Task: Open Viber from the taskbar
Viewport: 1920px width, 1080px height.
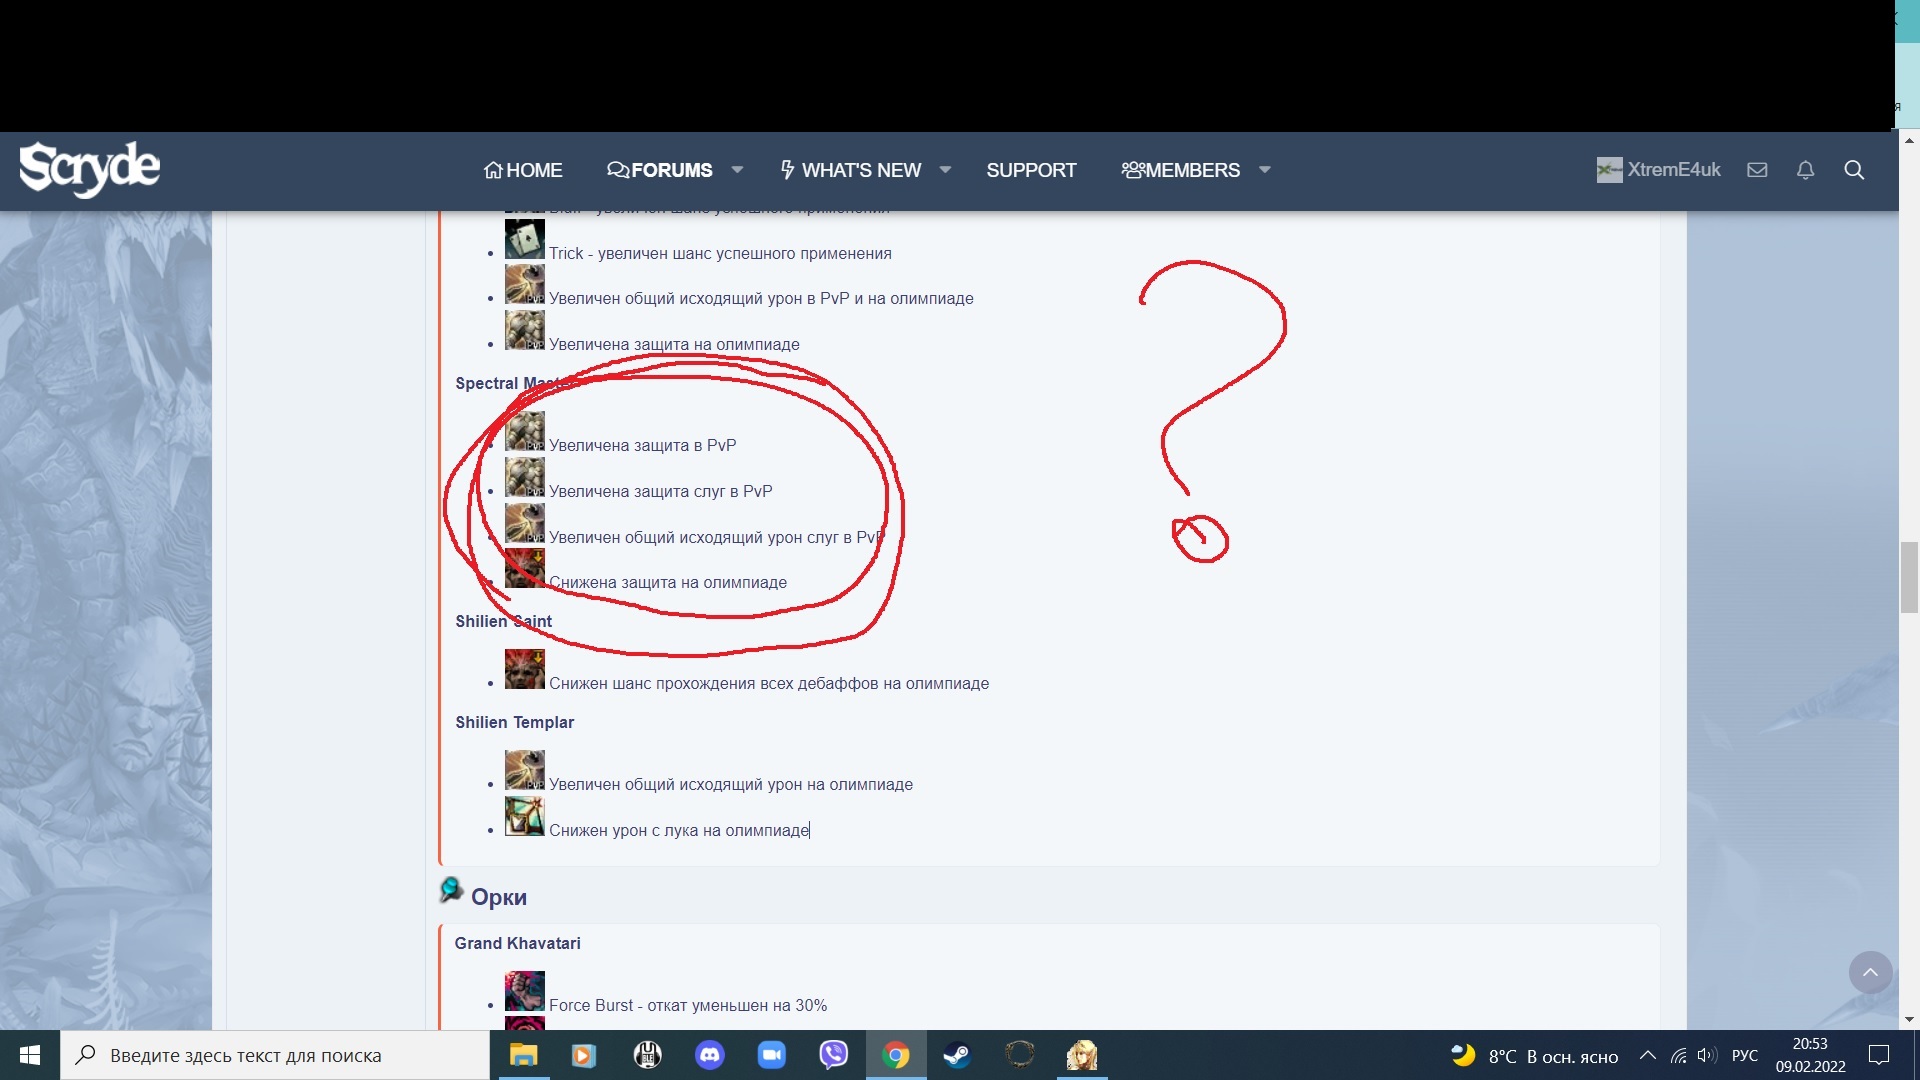Action: [833, 1055]
